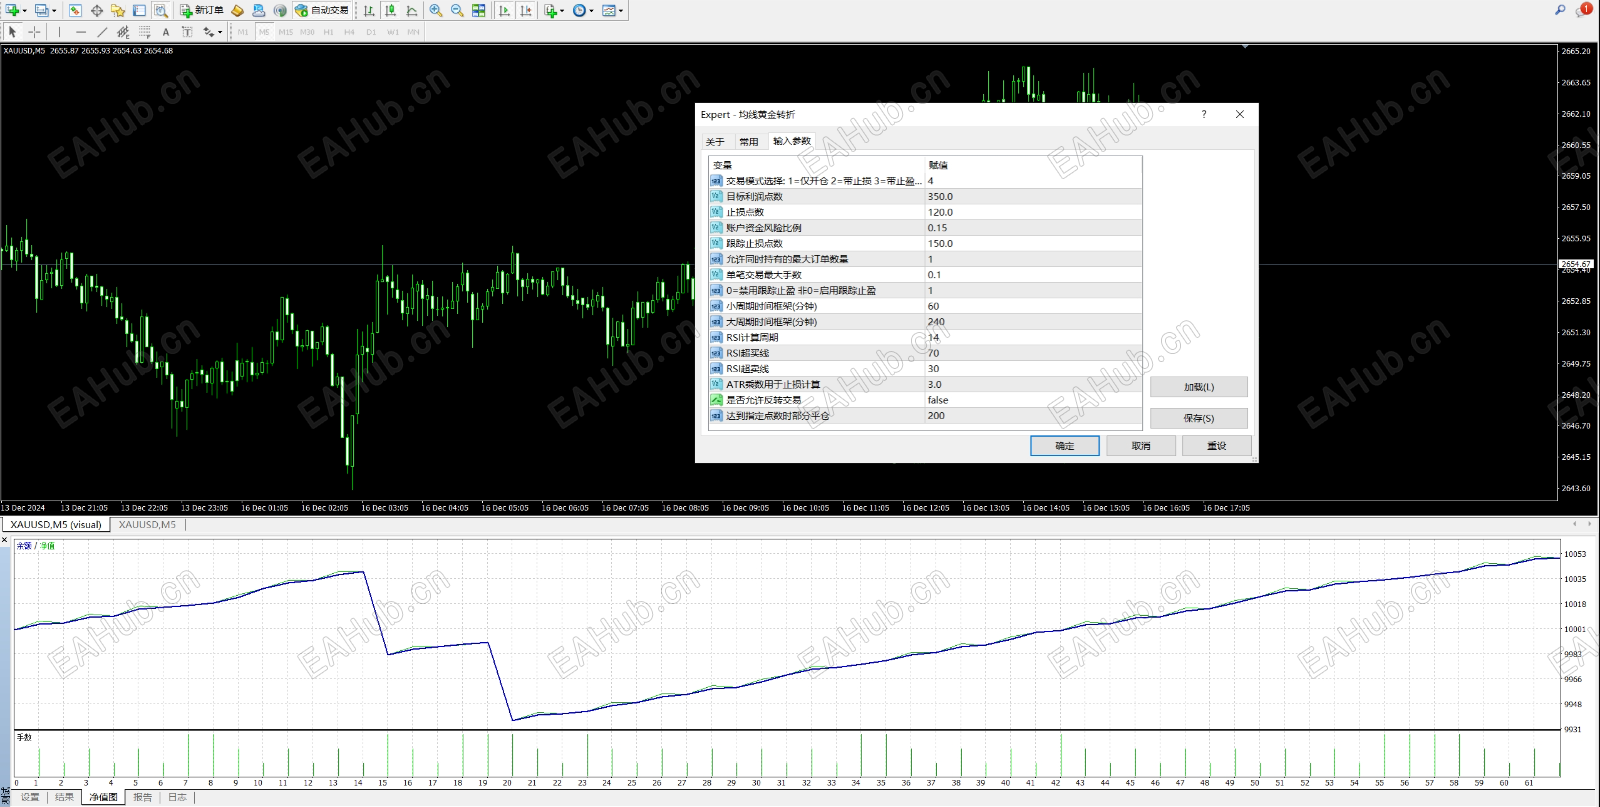
Task: Switch to the H1 timeframe
Action: [x=328, y=32]
